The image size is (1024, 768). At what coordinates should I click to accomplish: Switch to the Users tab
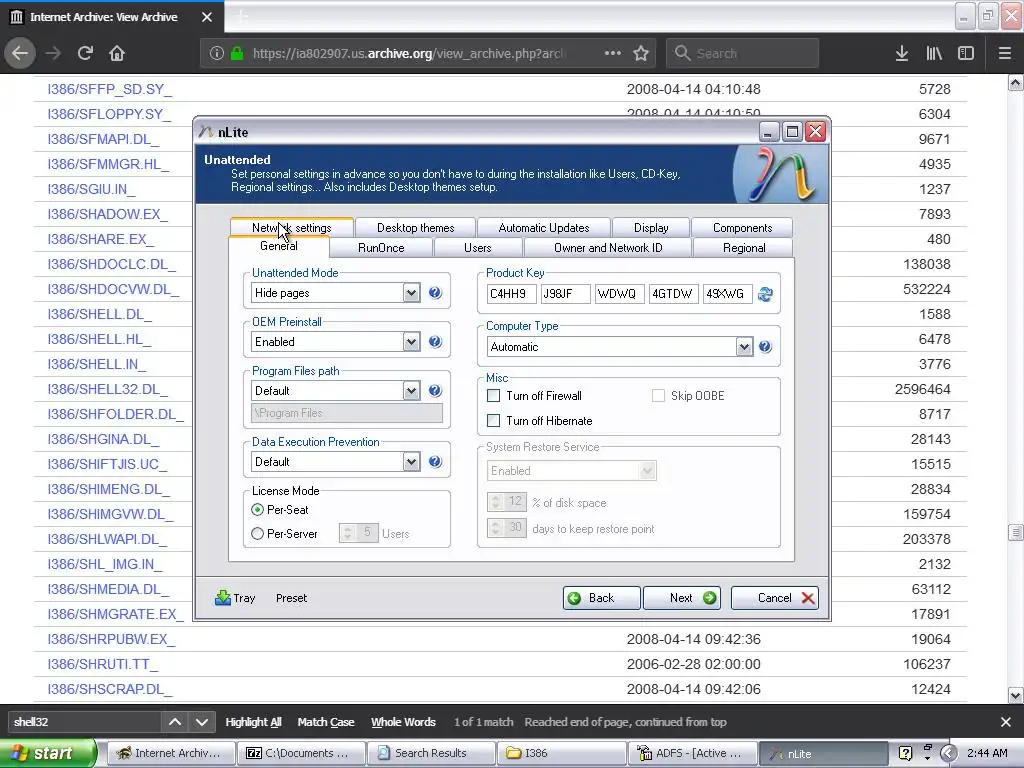point(478,248)
